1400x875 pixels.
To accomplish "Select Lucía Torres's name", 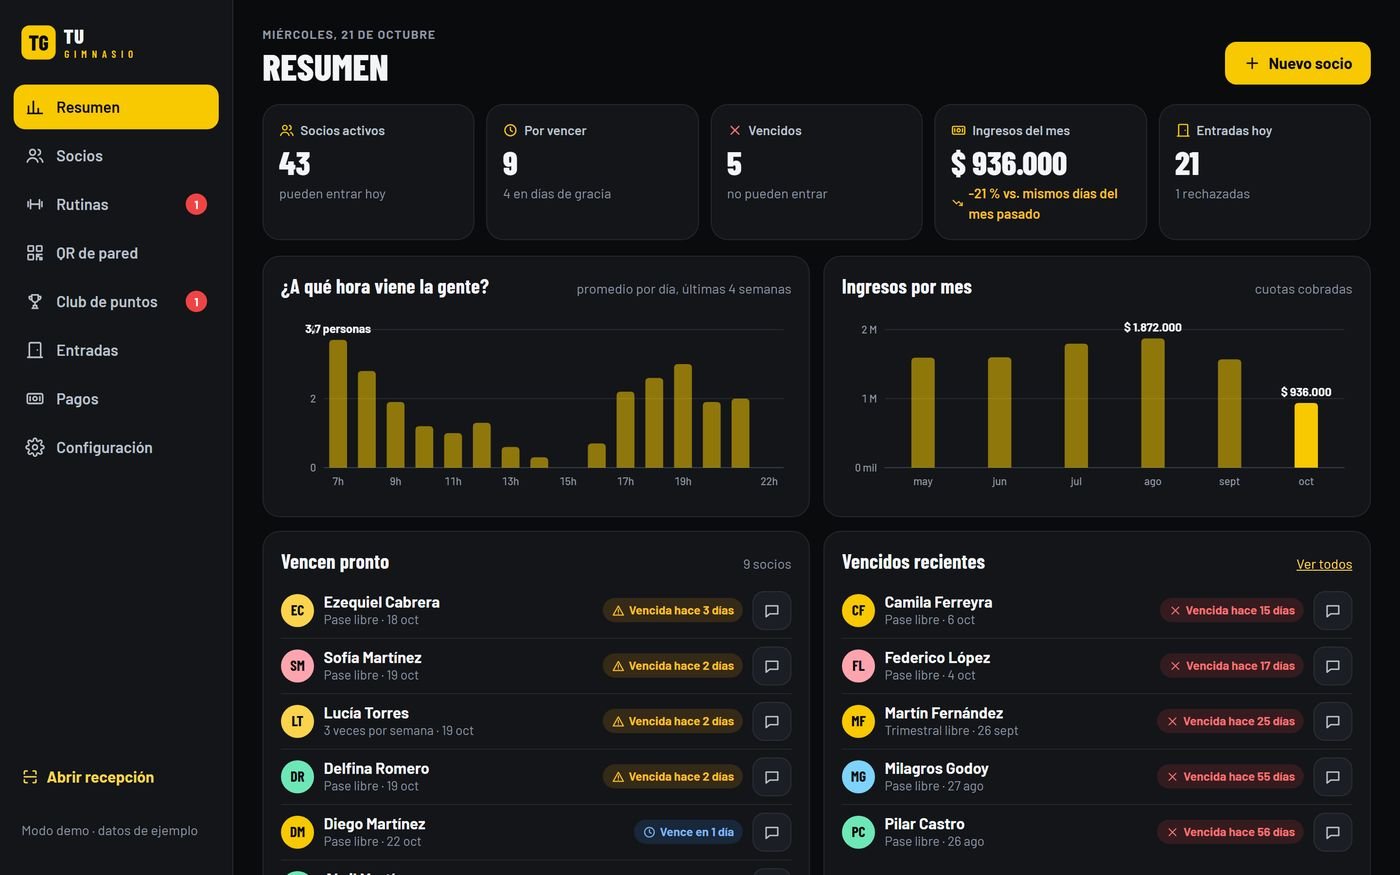I will [366, 713].
